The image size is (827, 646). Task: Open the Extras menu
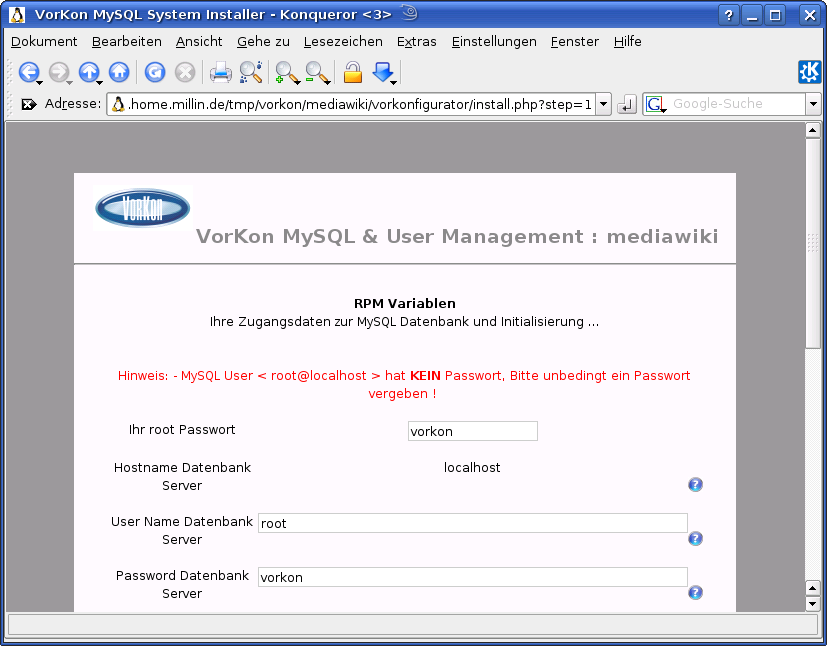tap(417, 42)
